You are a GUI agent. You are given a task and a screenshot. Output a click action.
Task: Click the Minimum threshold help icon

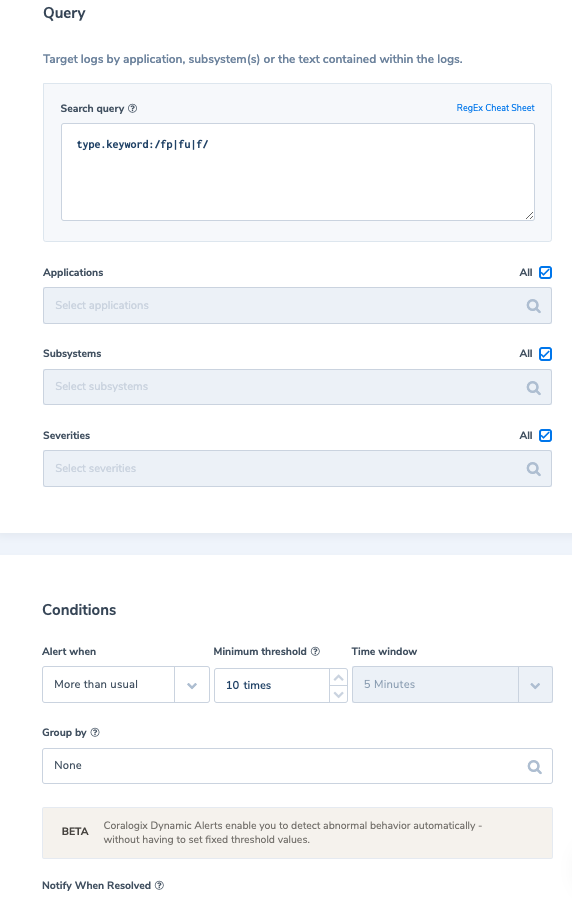click(x=315, y=651)
